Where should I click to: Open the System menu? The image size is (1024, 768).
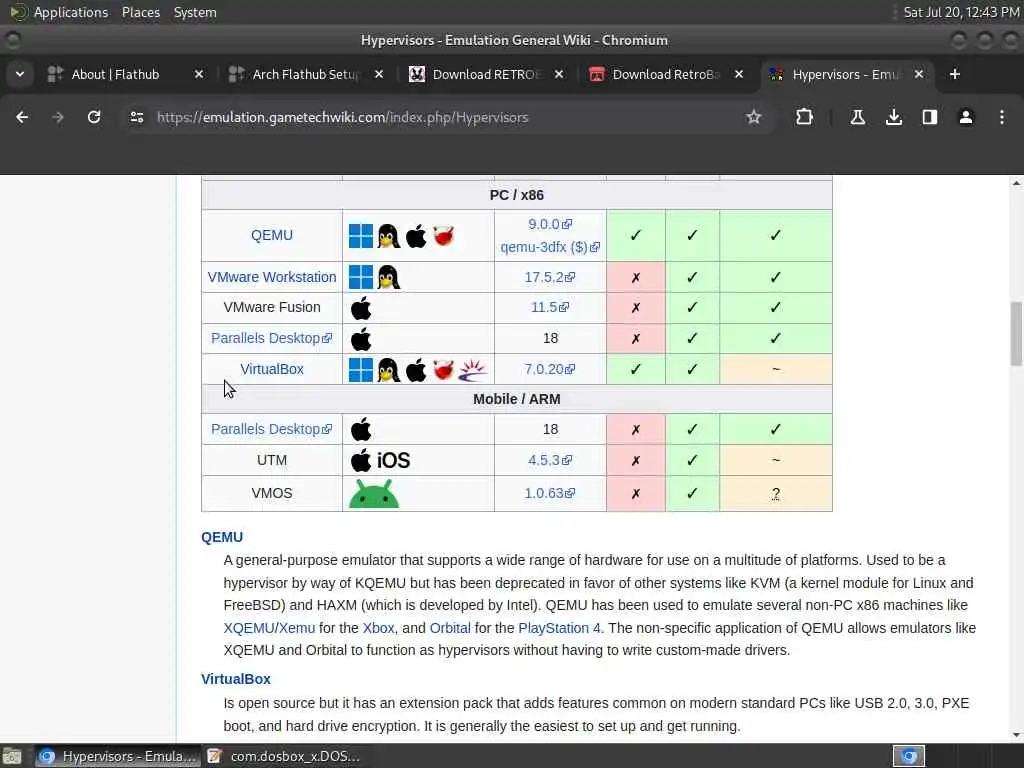coord(195,12)
